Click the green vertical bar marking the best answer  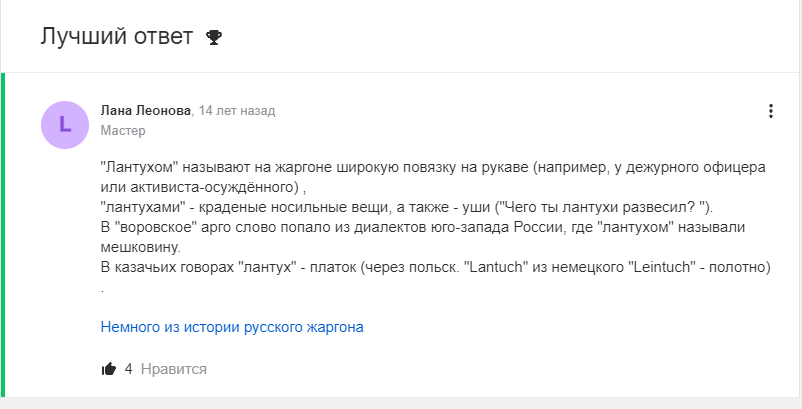click(x=3, y=235)
